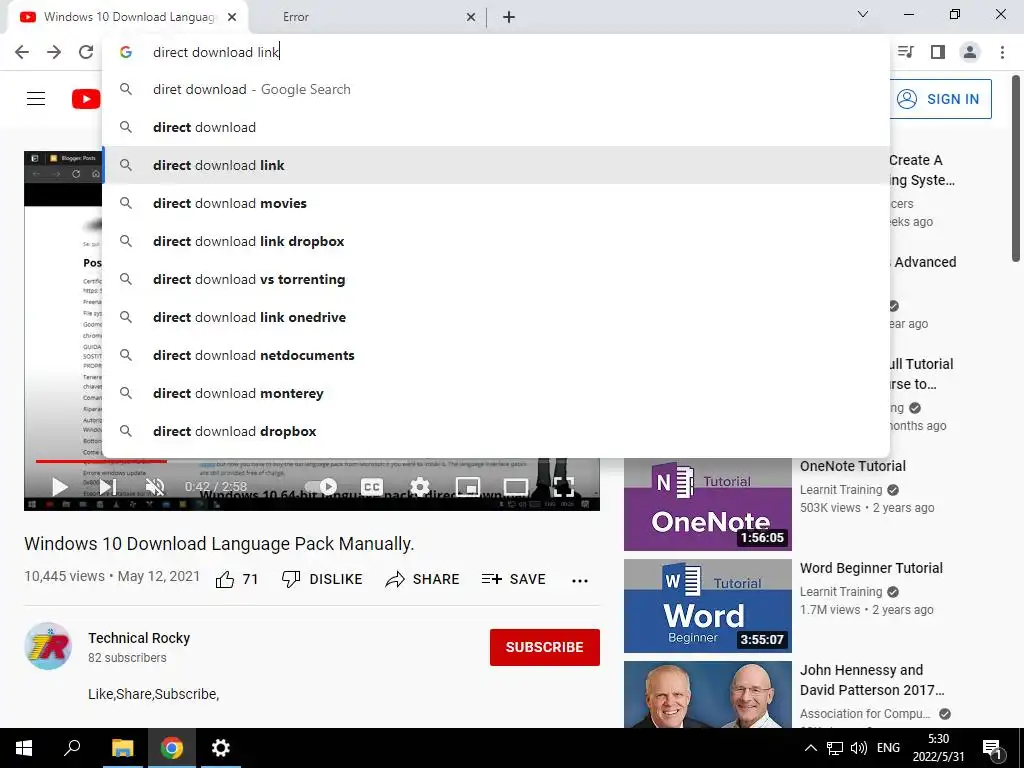Viewport: 1024px width, 768px height.
Task: Select suggestion 'direct download vs torrenting'
Action: tap(496, 279)
